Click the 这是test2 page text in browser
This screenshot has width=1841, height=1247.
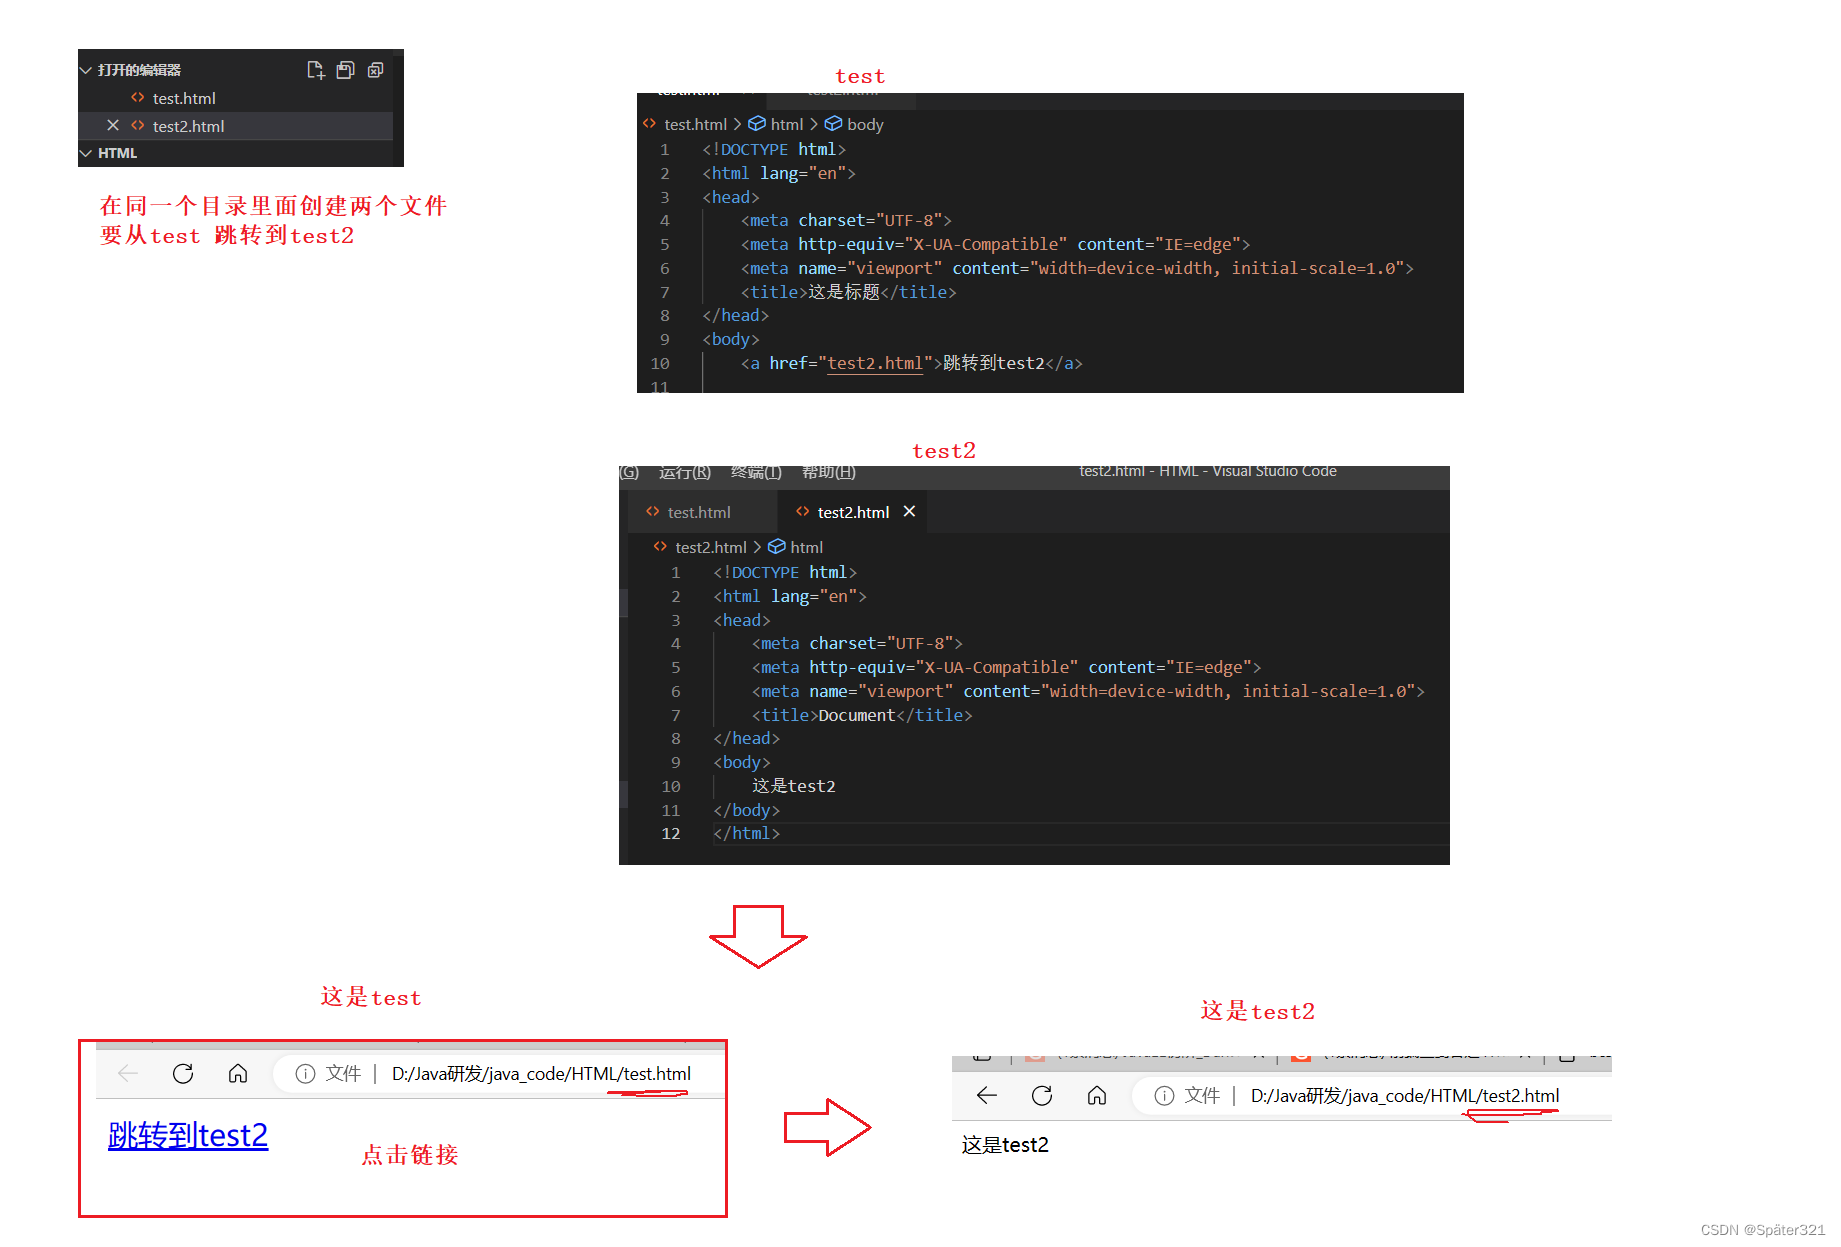click(x=1005, y=1144)
